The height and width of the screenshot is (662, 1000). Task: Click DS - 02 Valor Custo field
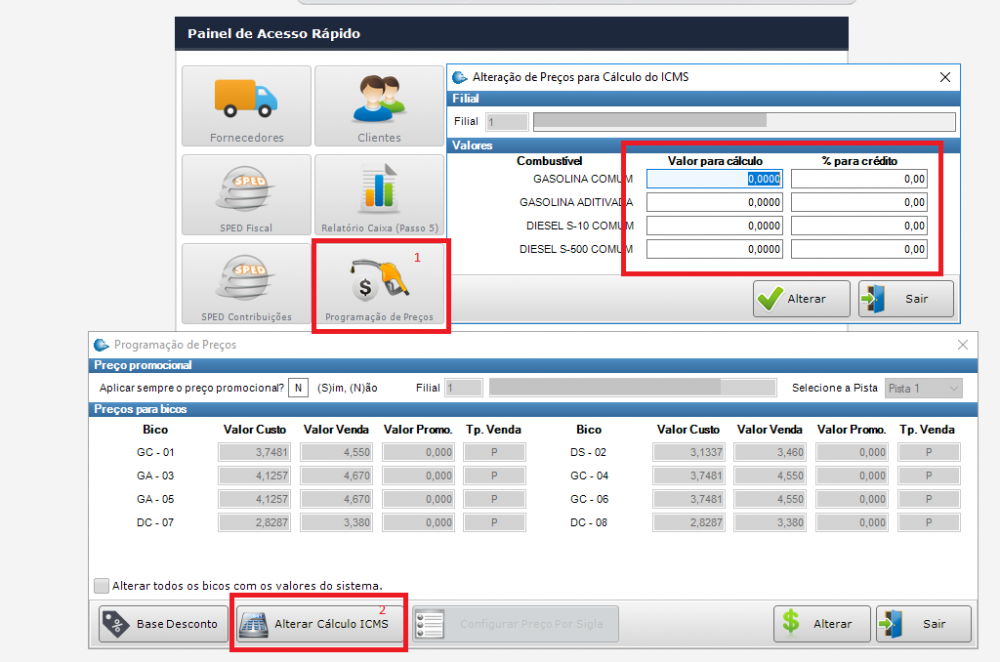coord(689,452)
